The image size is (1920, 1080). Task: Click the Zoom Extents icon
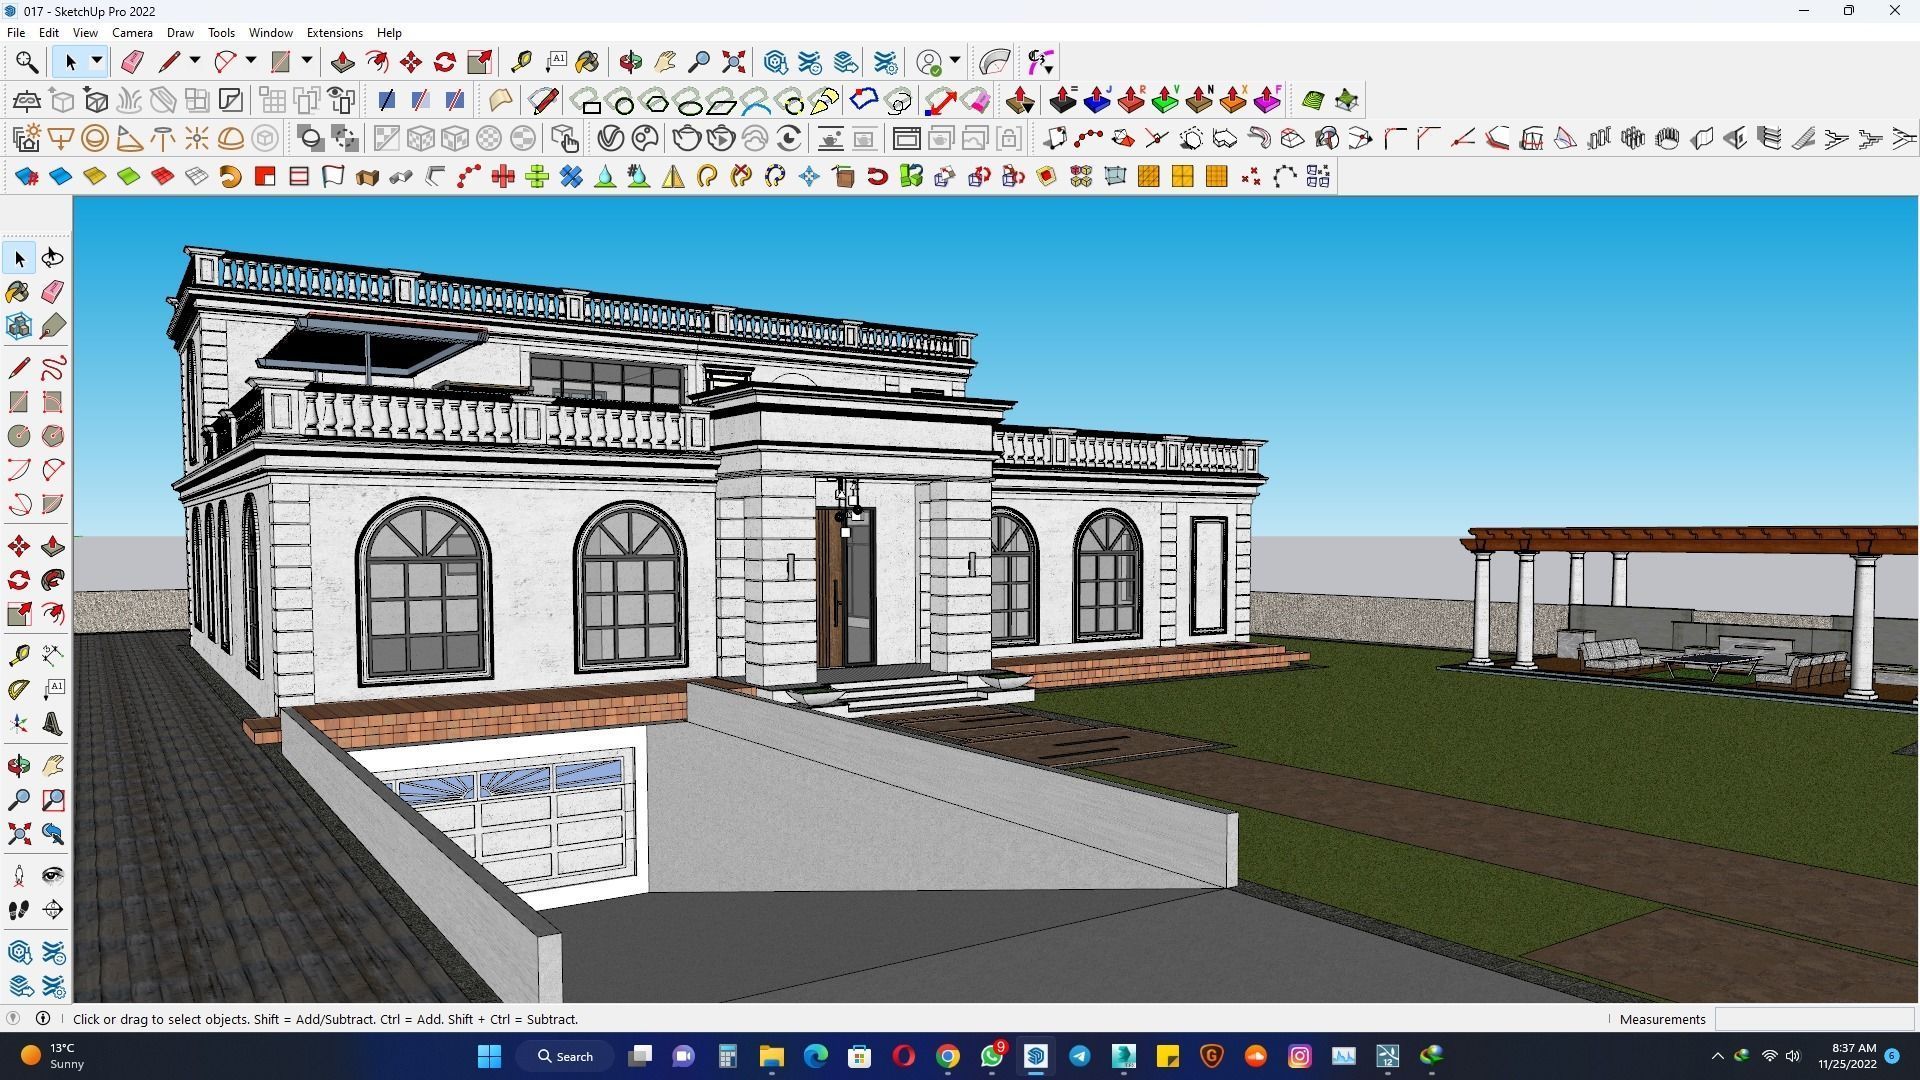733,61
